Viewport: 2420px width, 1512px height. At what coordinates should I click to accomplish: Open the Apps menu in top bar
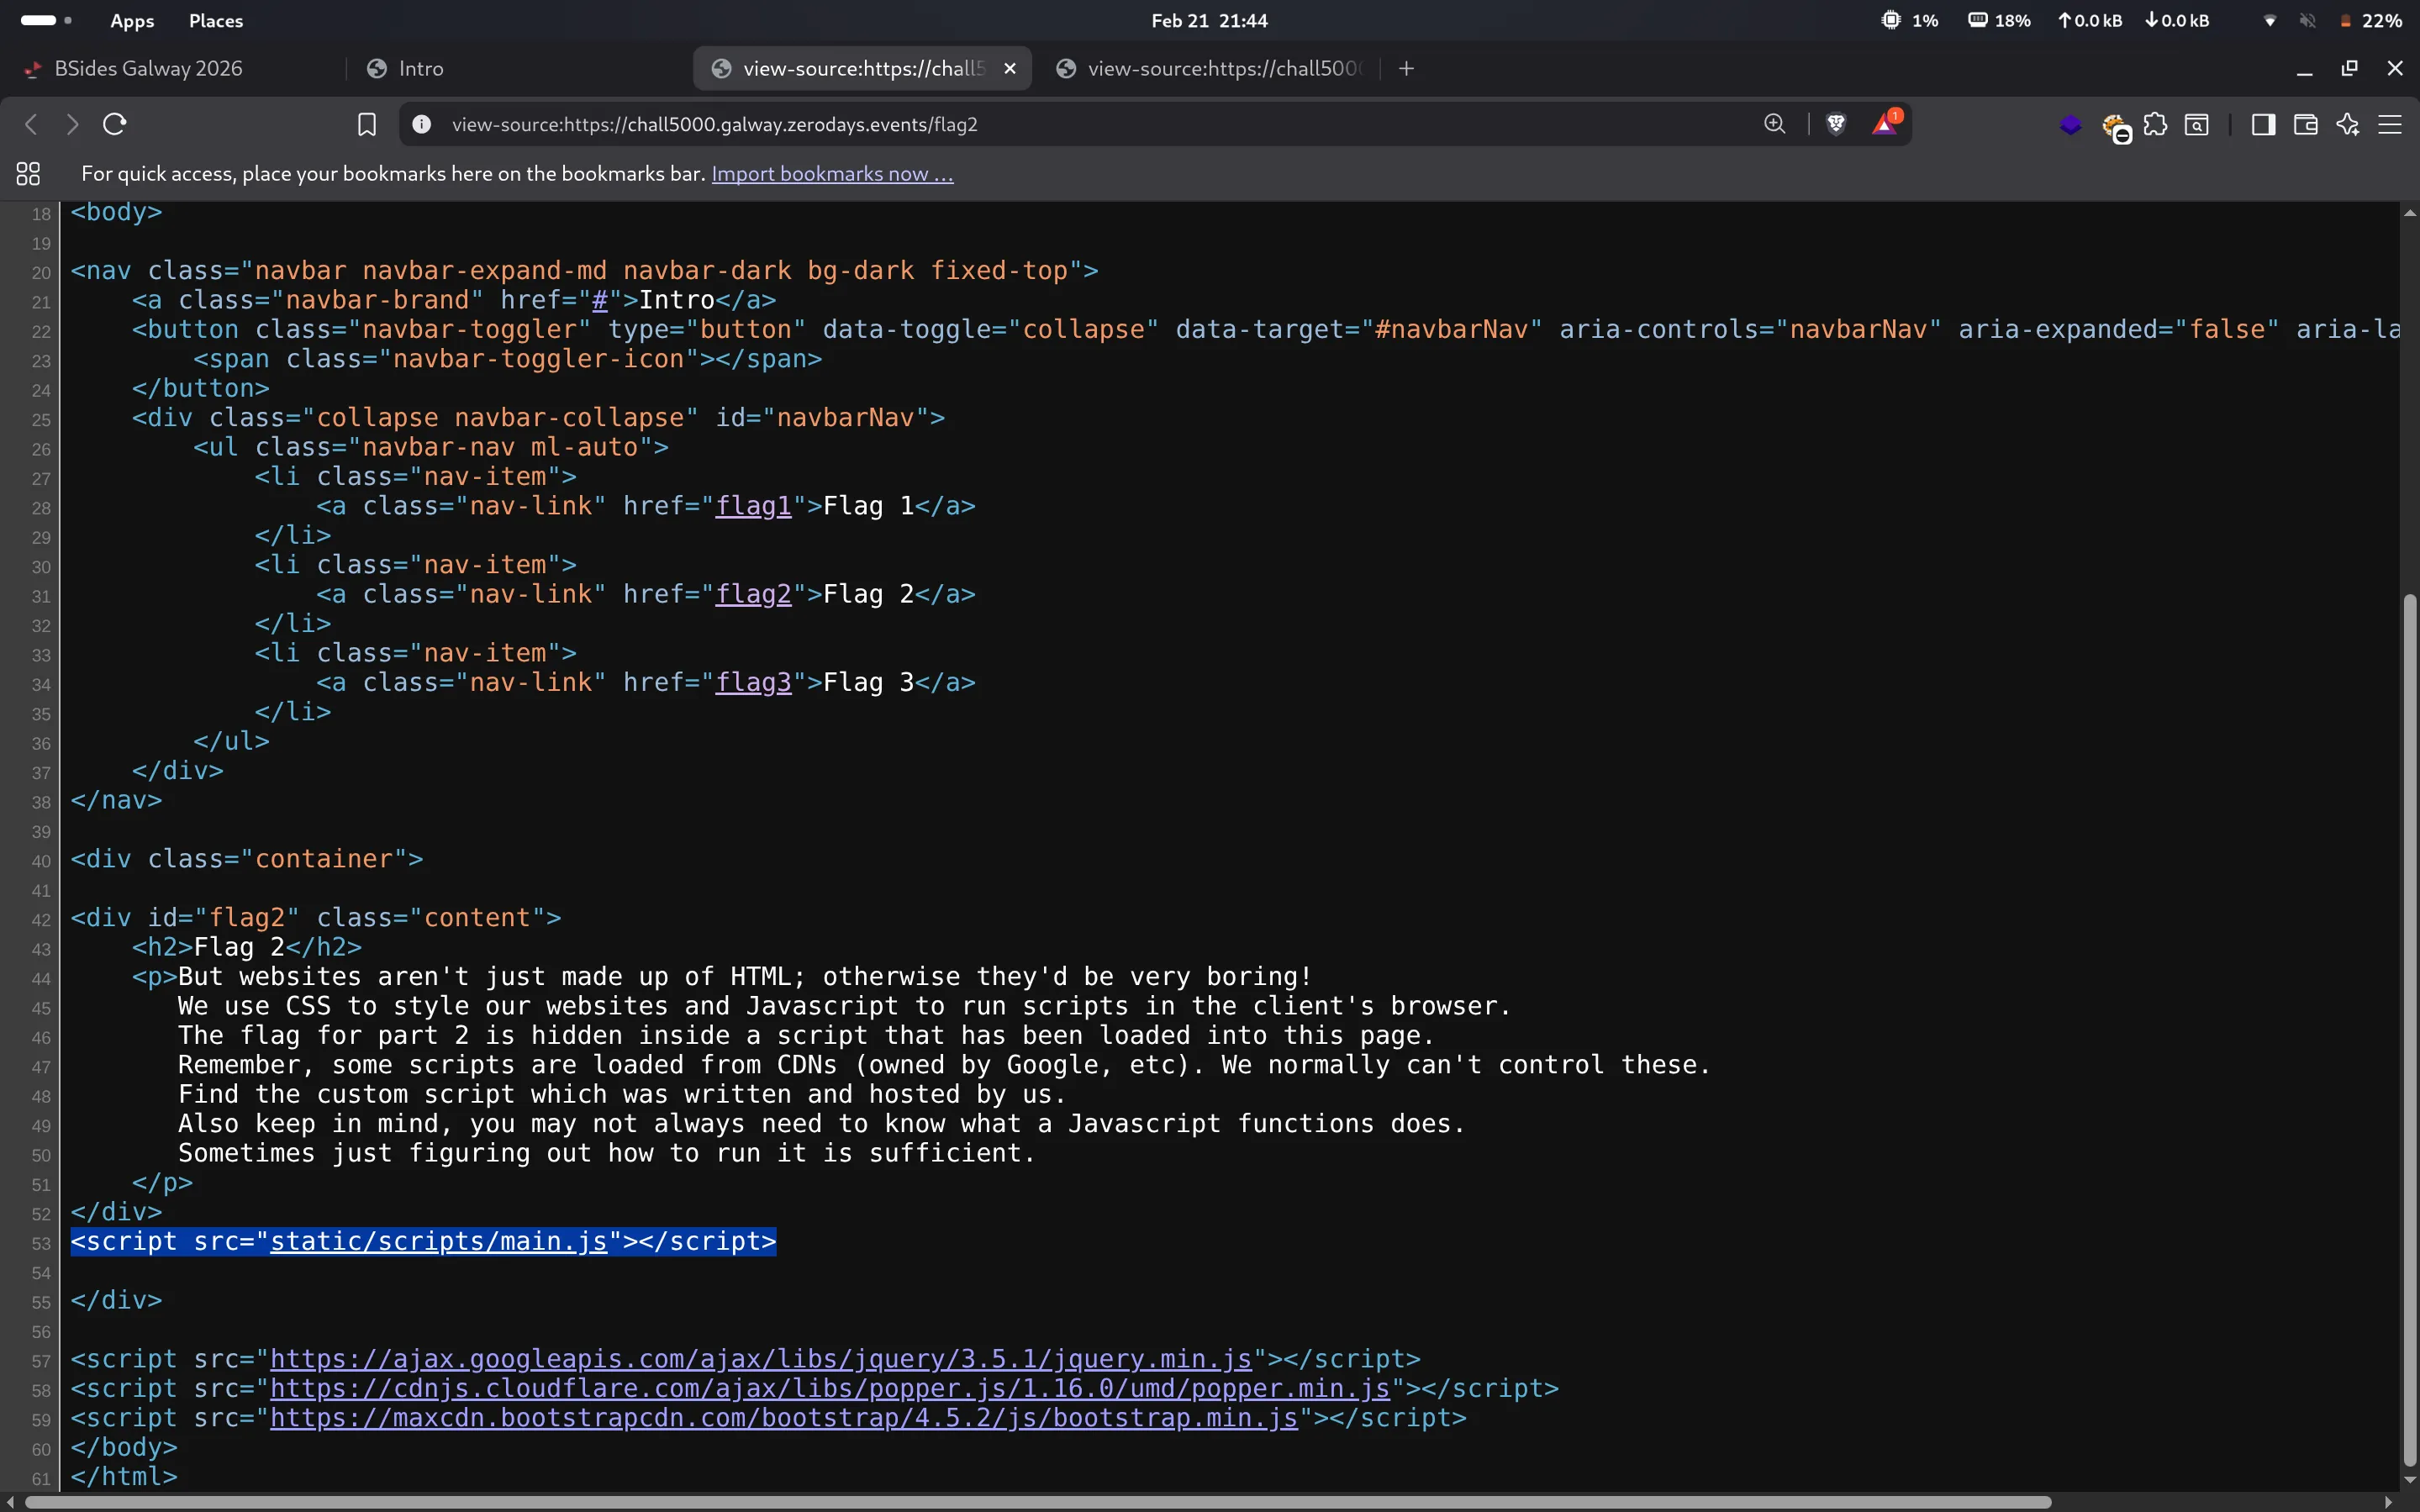pos(132,20)
